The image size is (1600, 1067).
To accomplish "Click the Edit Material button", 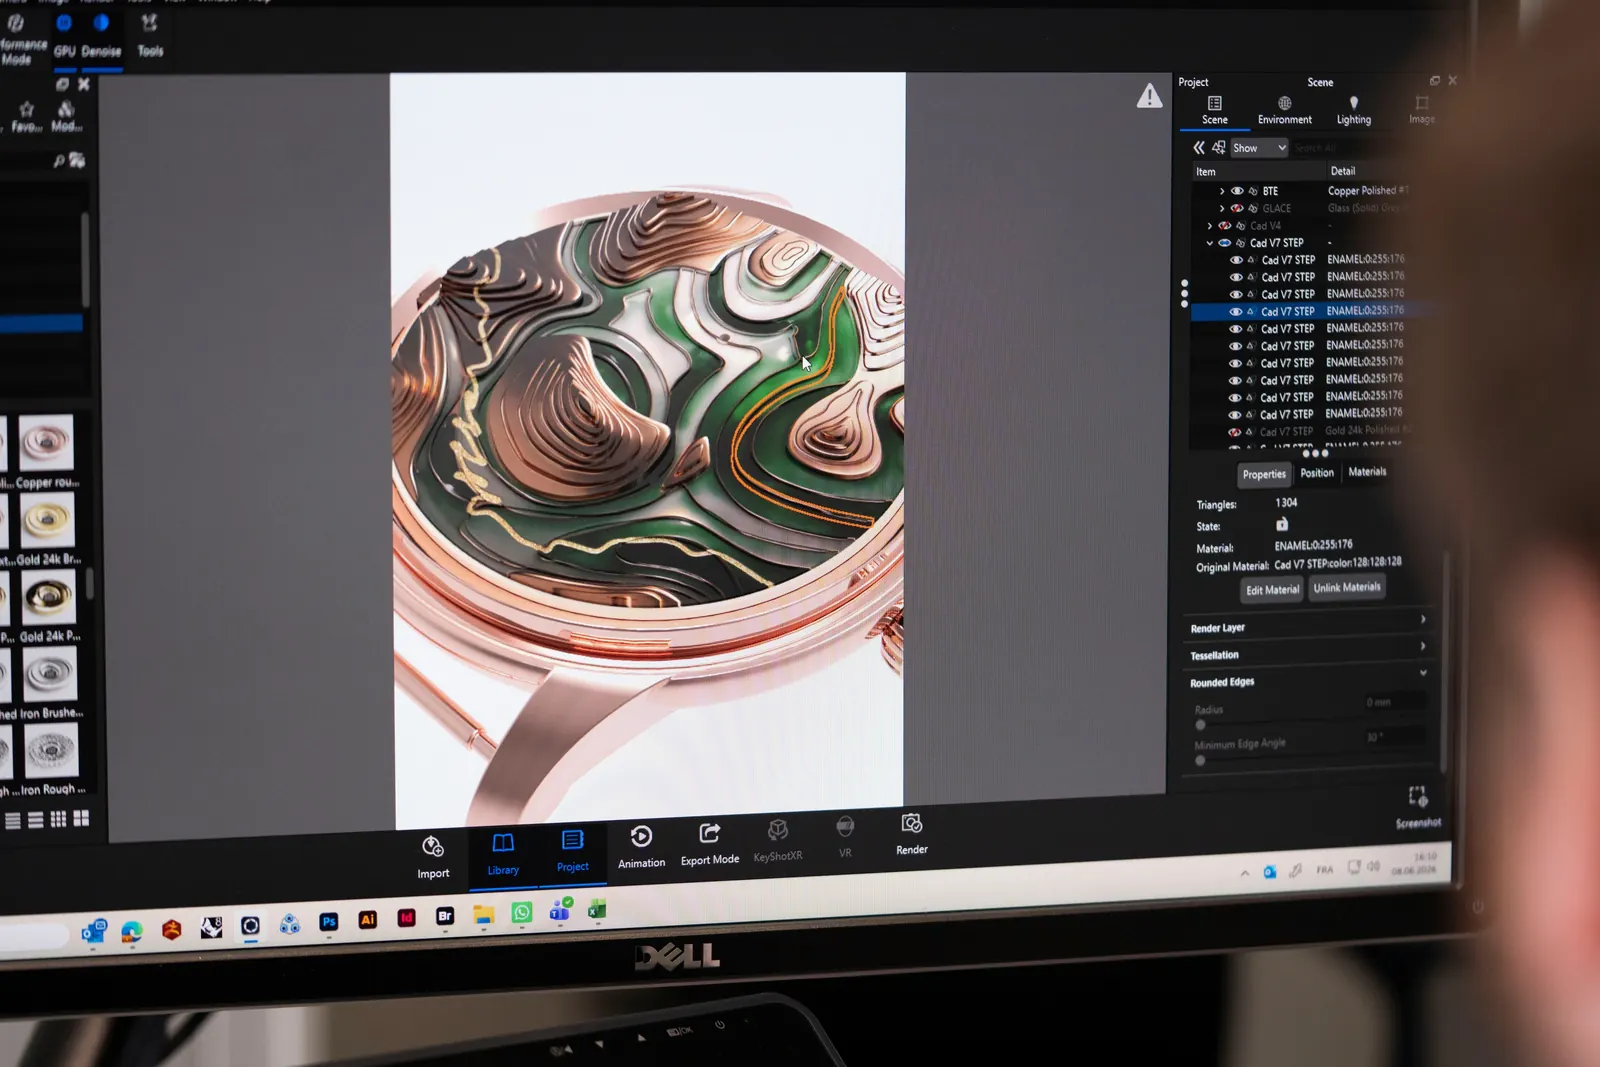I will [1272, 590].
